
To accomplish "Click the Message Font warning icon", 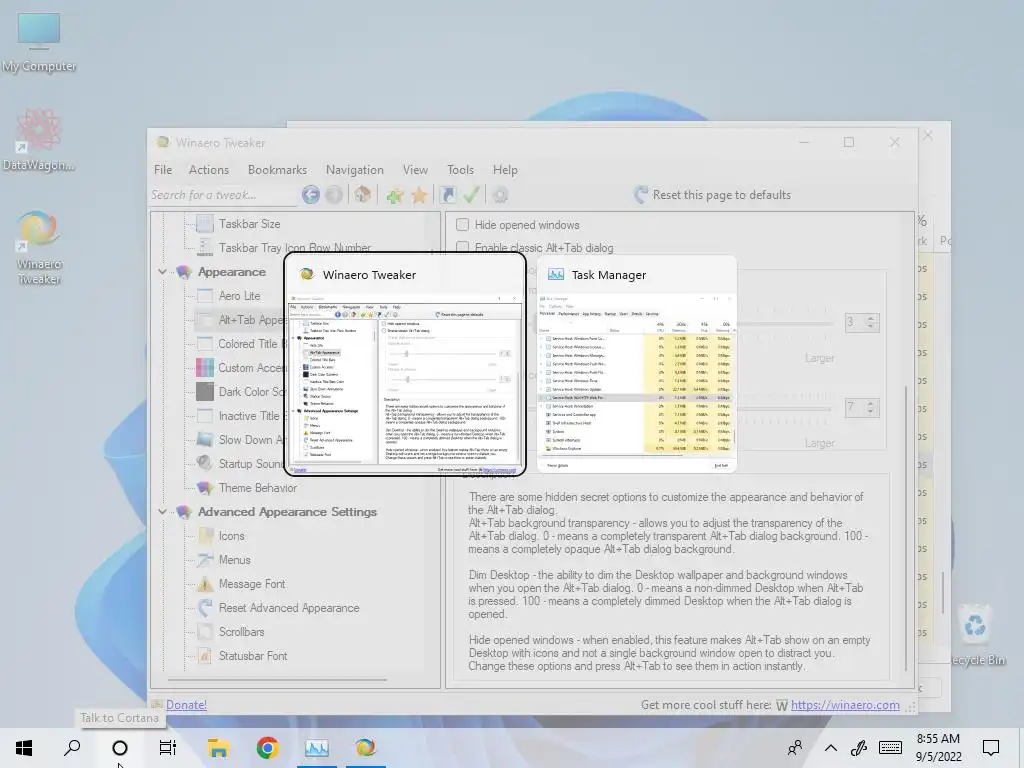I will tap(205, 584).
